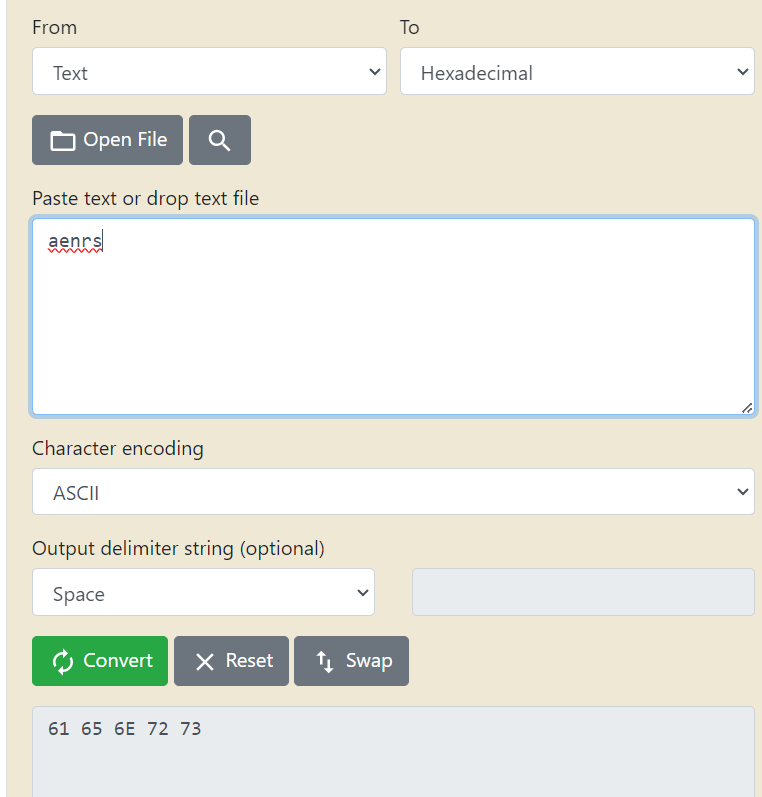Screen dimensions: 762x797
Task: Click the chevron arrow of the Hexadecimal select
Action: tap(743, 72)
